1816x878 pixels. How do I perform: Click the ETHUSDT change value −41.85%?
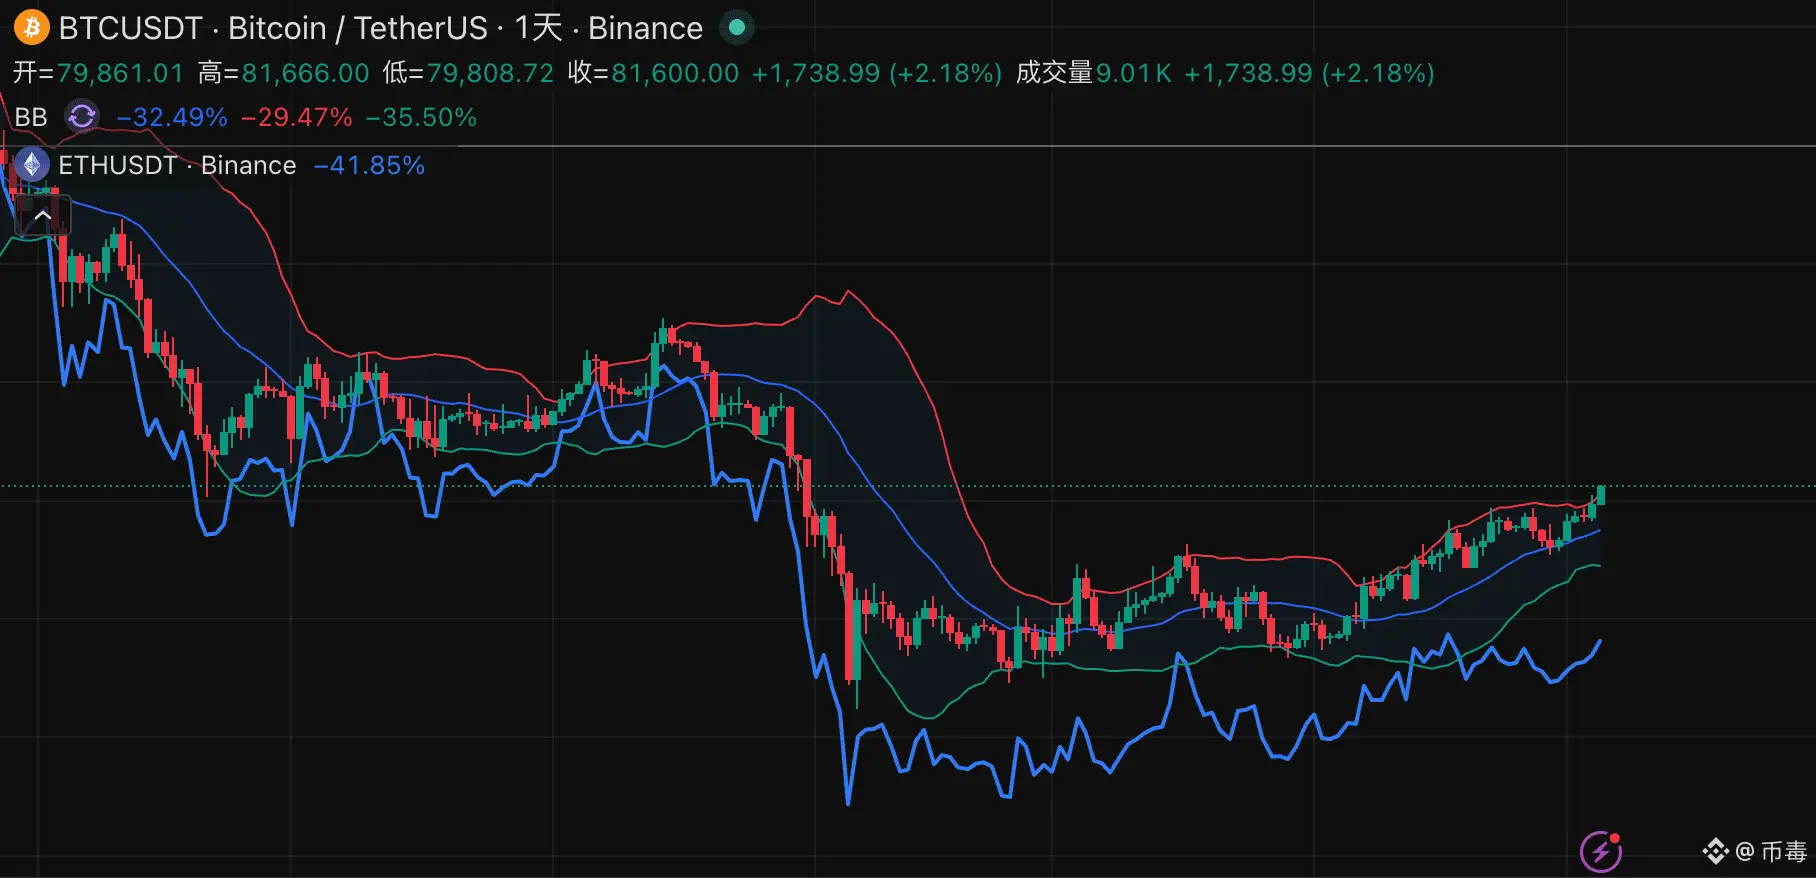(370, 165)
